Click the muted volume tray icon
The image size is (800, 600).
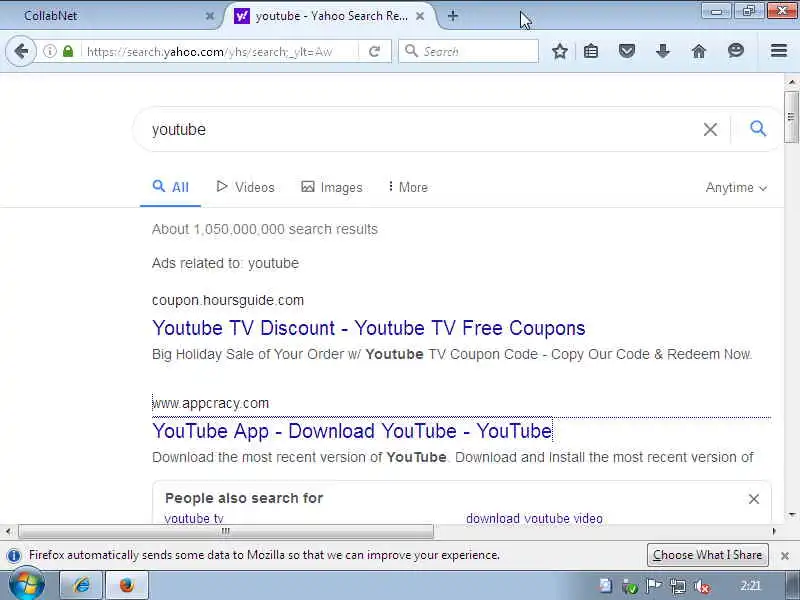click(x=703, y=587)
